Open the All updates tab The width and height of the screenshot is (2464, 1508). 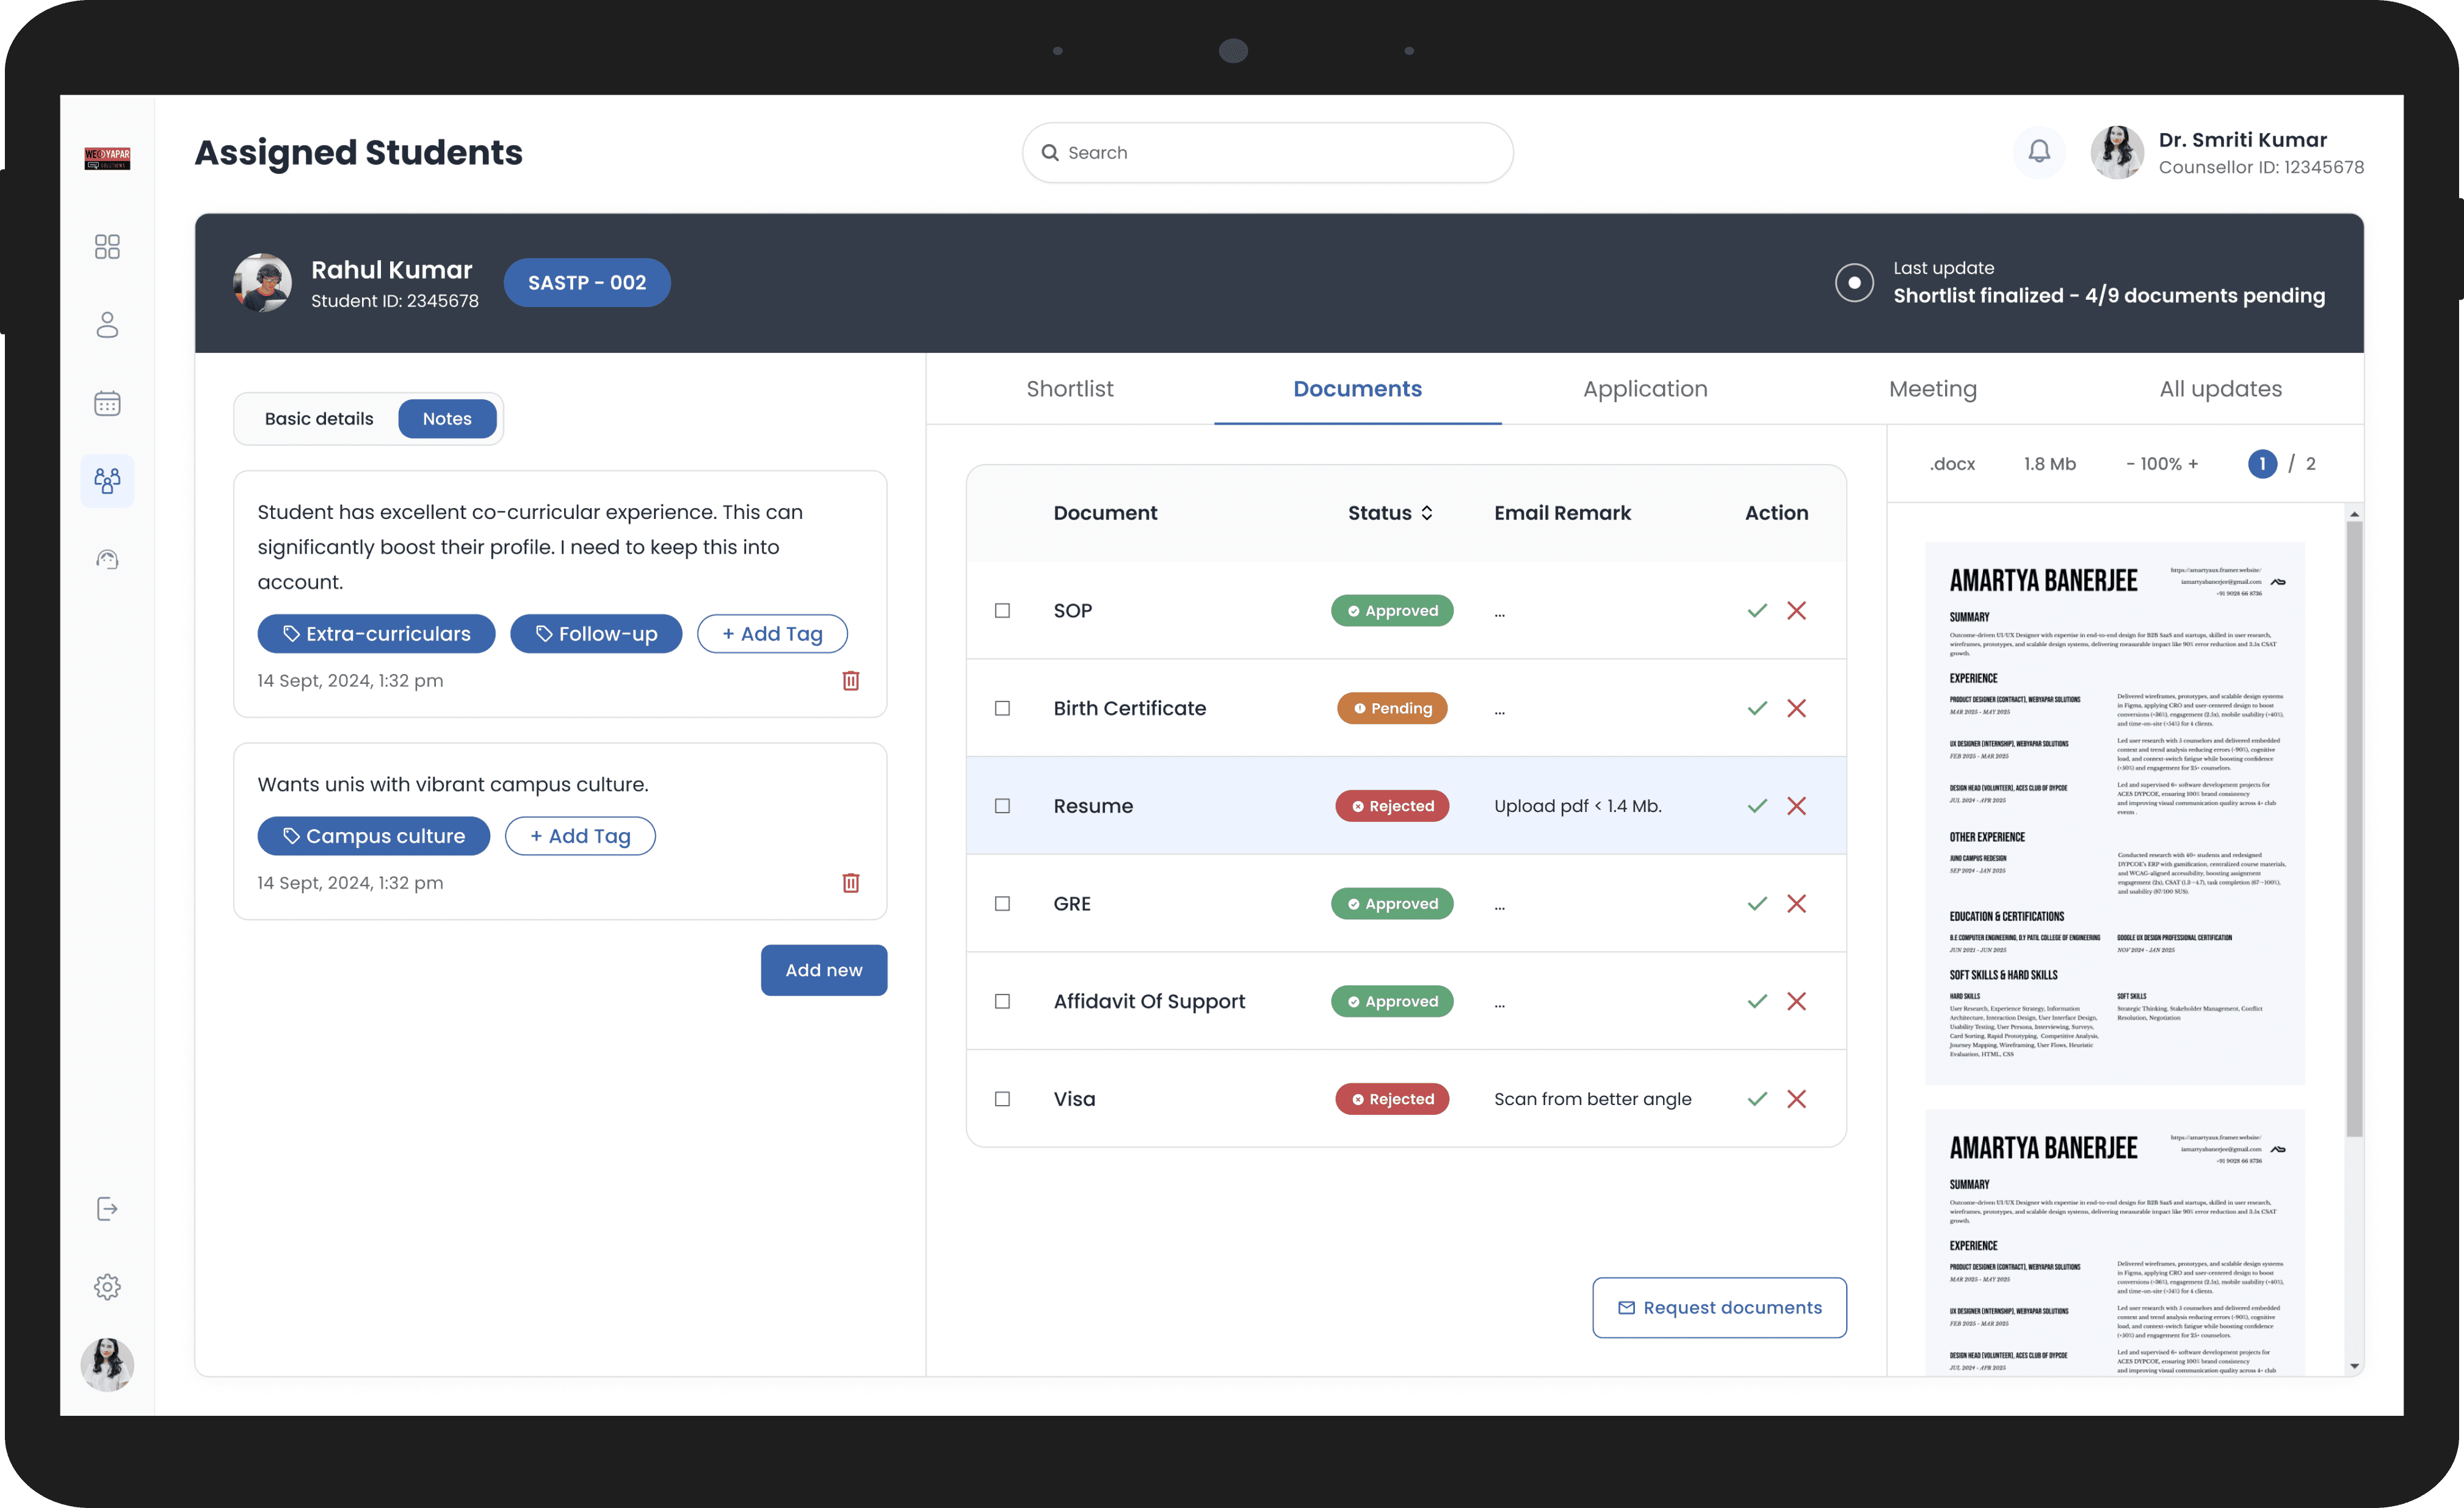tap(2220, 389)
